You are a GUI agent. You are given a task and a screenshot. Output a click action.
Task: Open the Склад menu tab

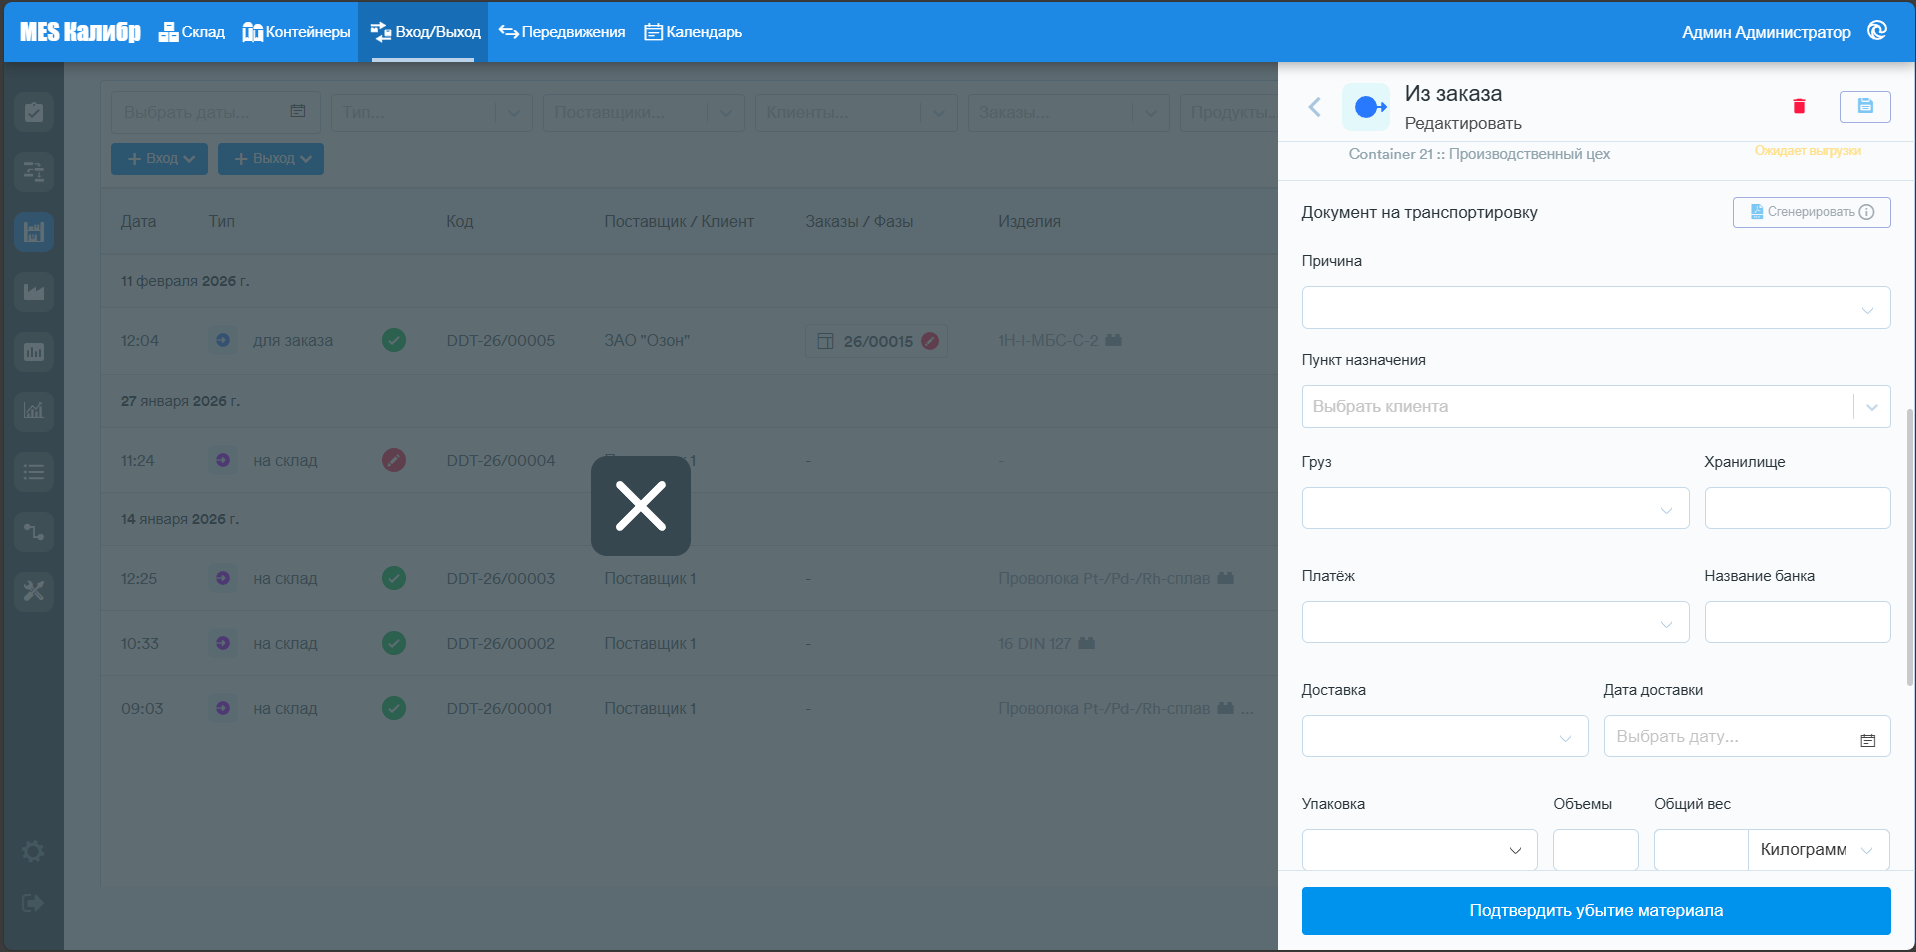pos(192,32)
